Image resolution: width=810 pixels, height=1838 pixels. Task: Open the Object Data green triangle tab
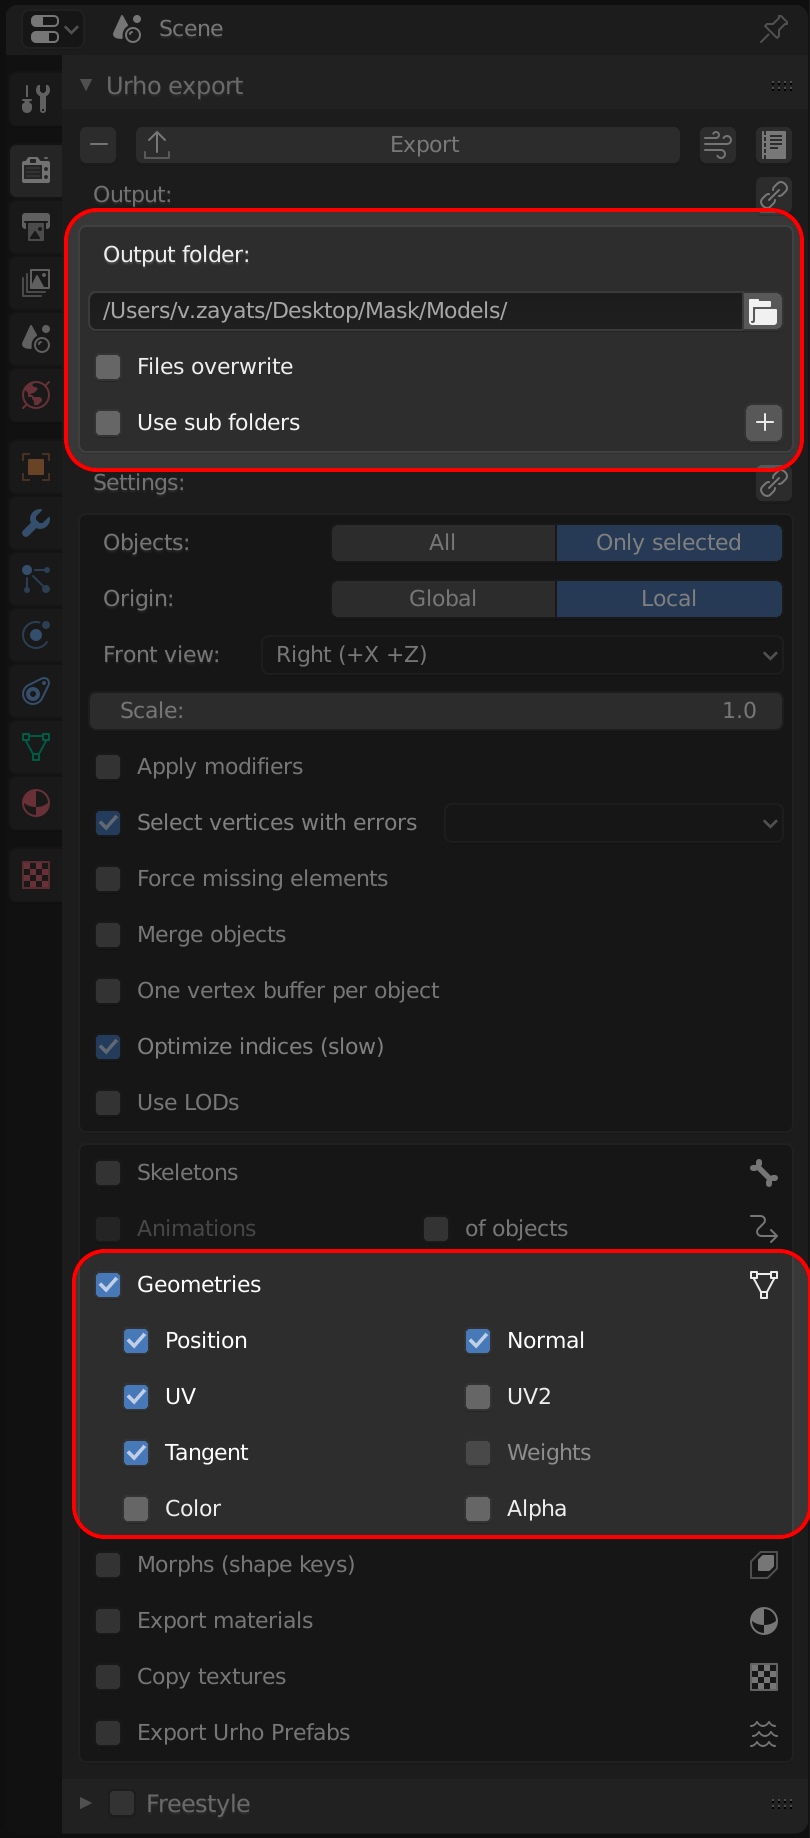(36, 747)
